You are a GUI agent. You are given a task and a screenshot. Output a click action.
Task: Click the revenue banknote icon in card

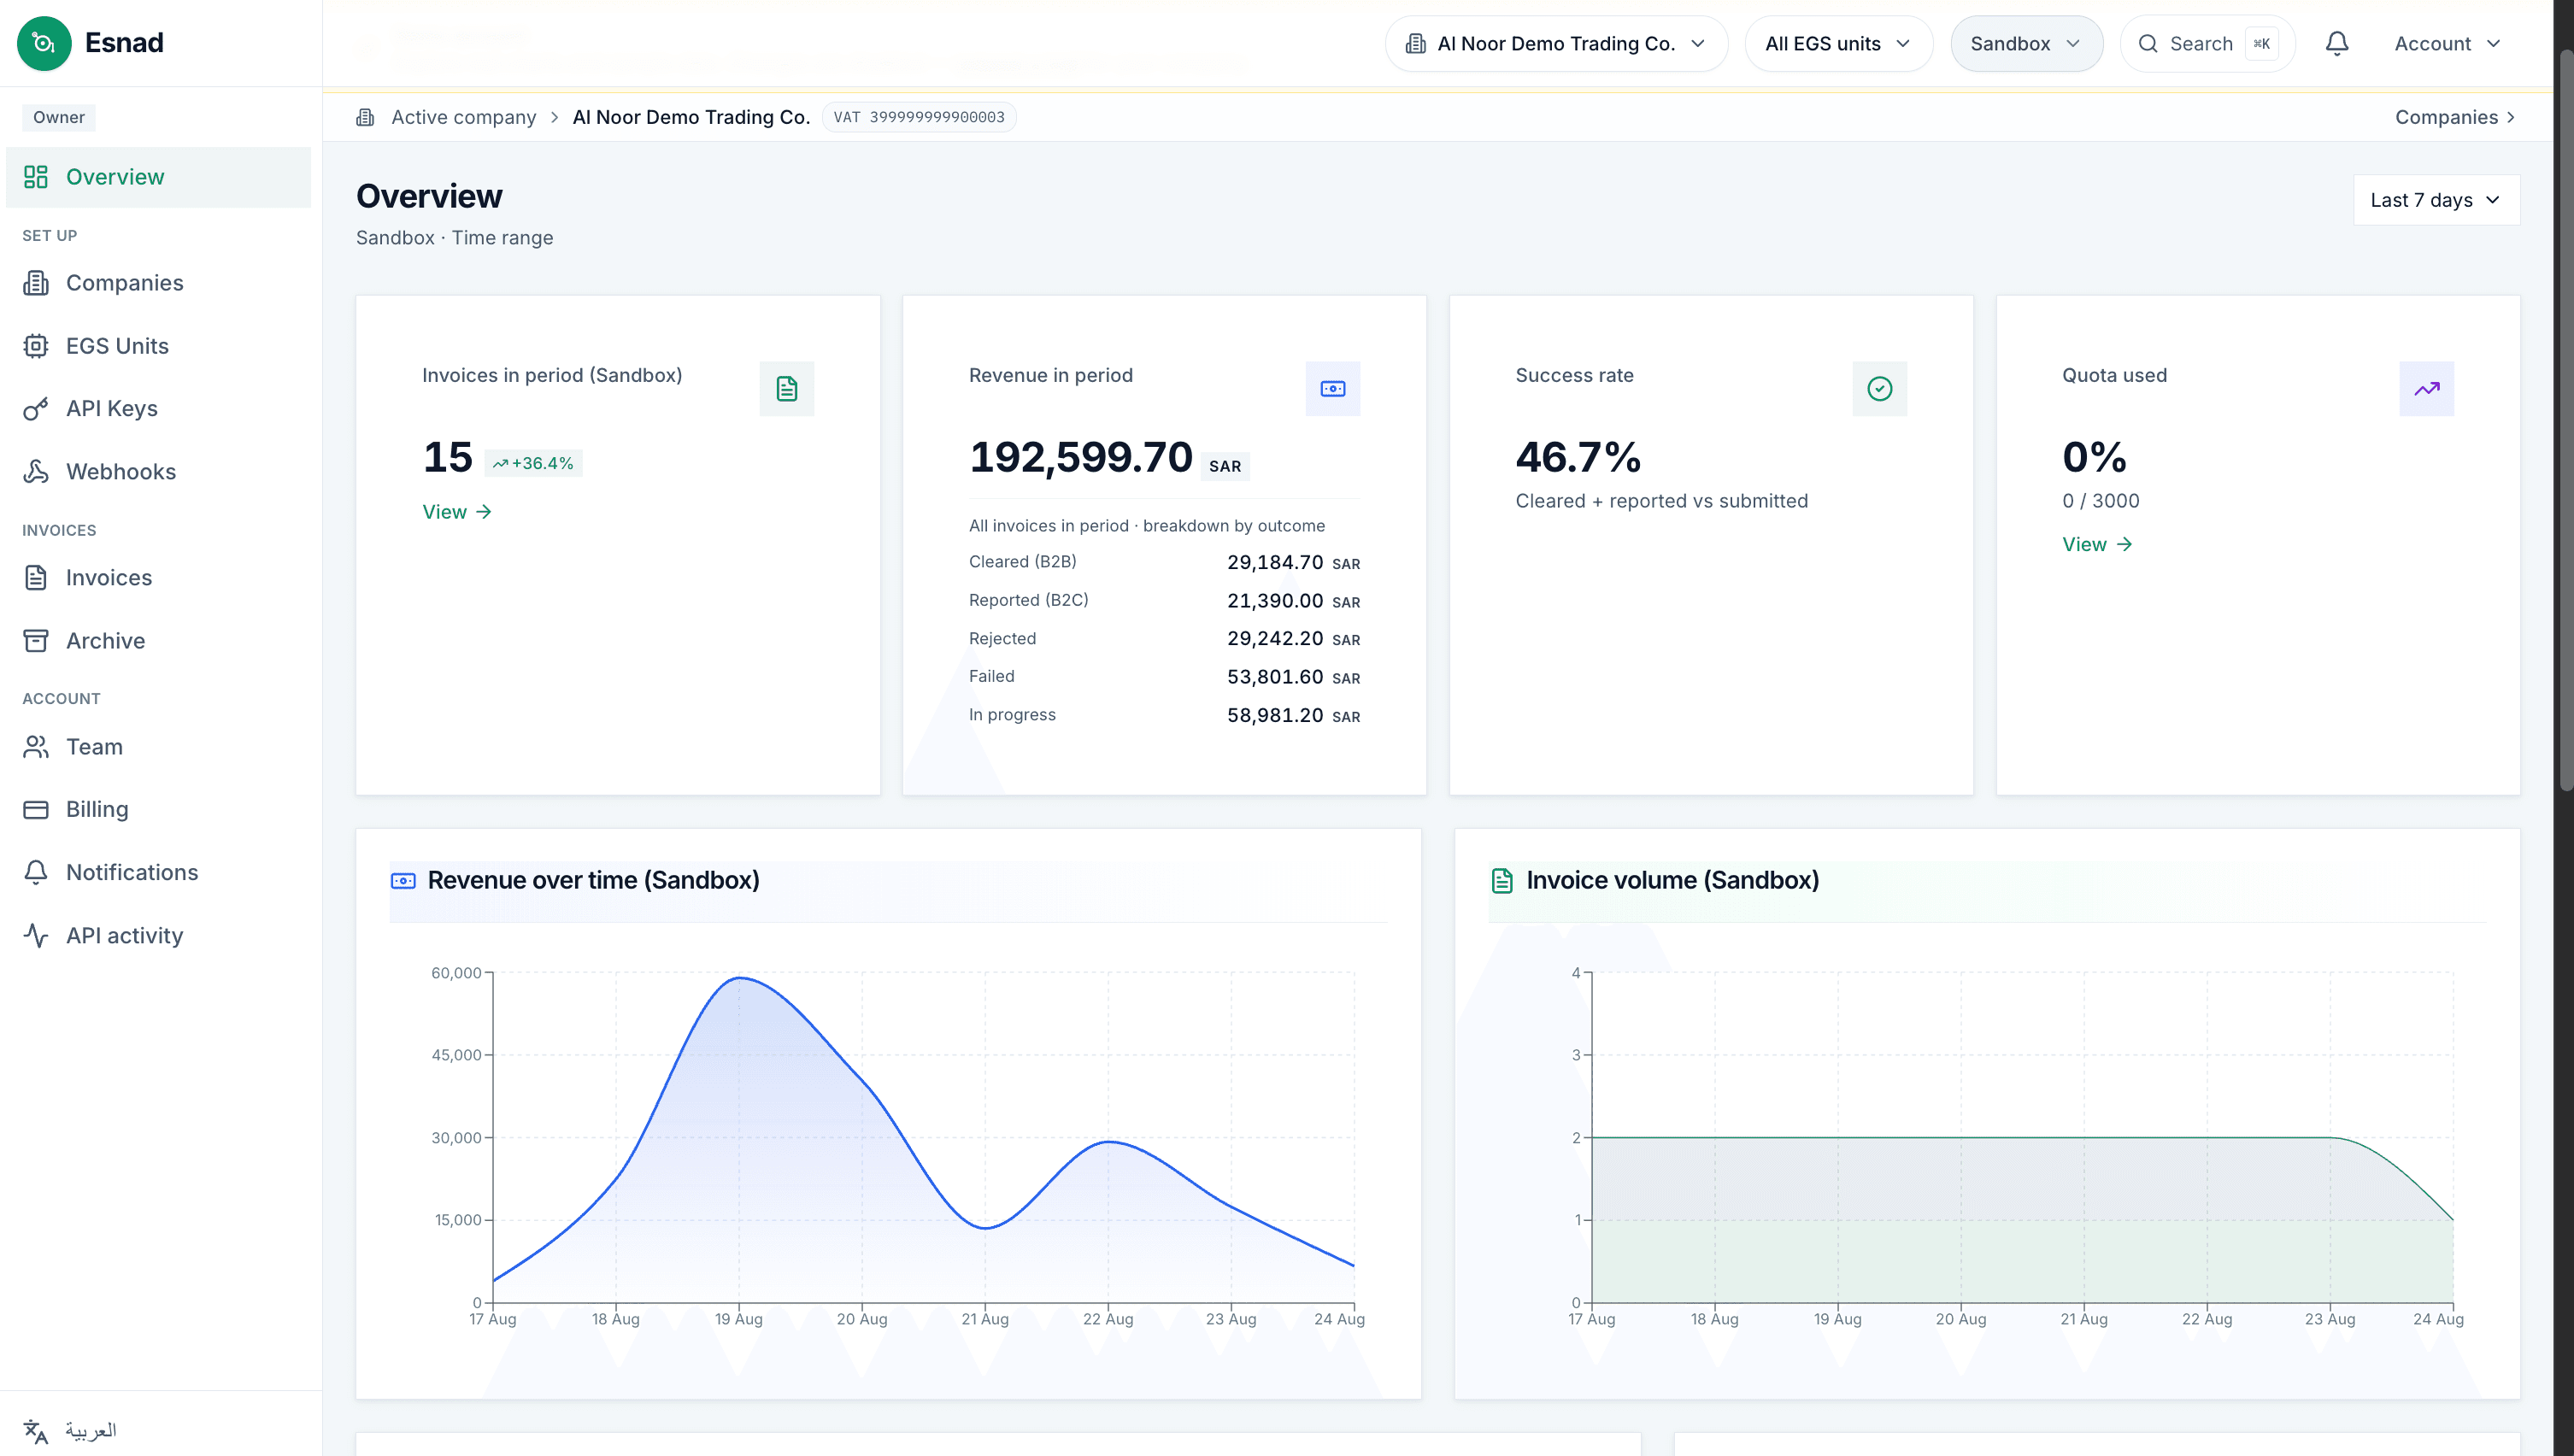[1333, 388]
